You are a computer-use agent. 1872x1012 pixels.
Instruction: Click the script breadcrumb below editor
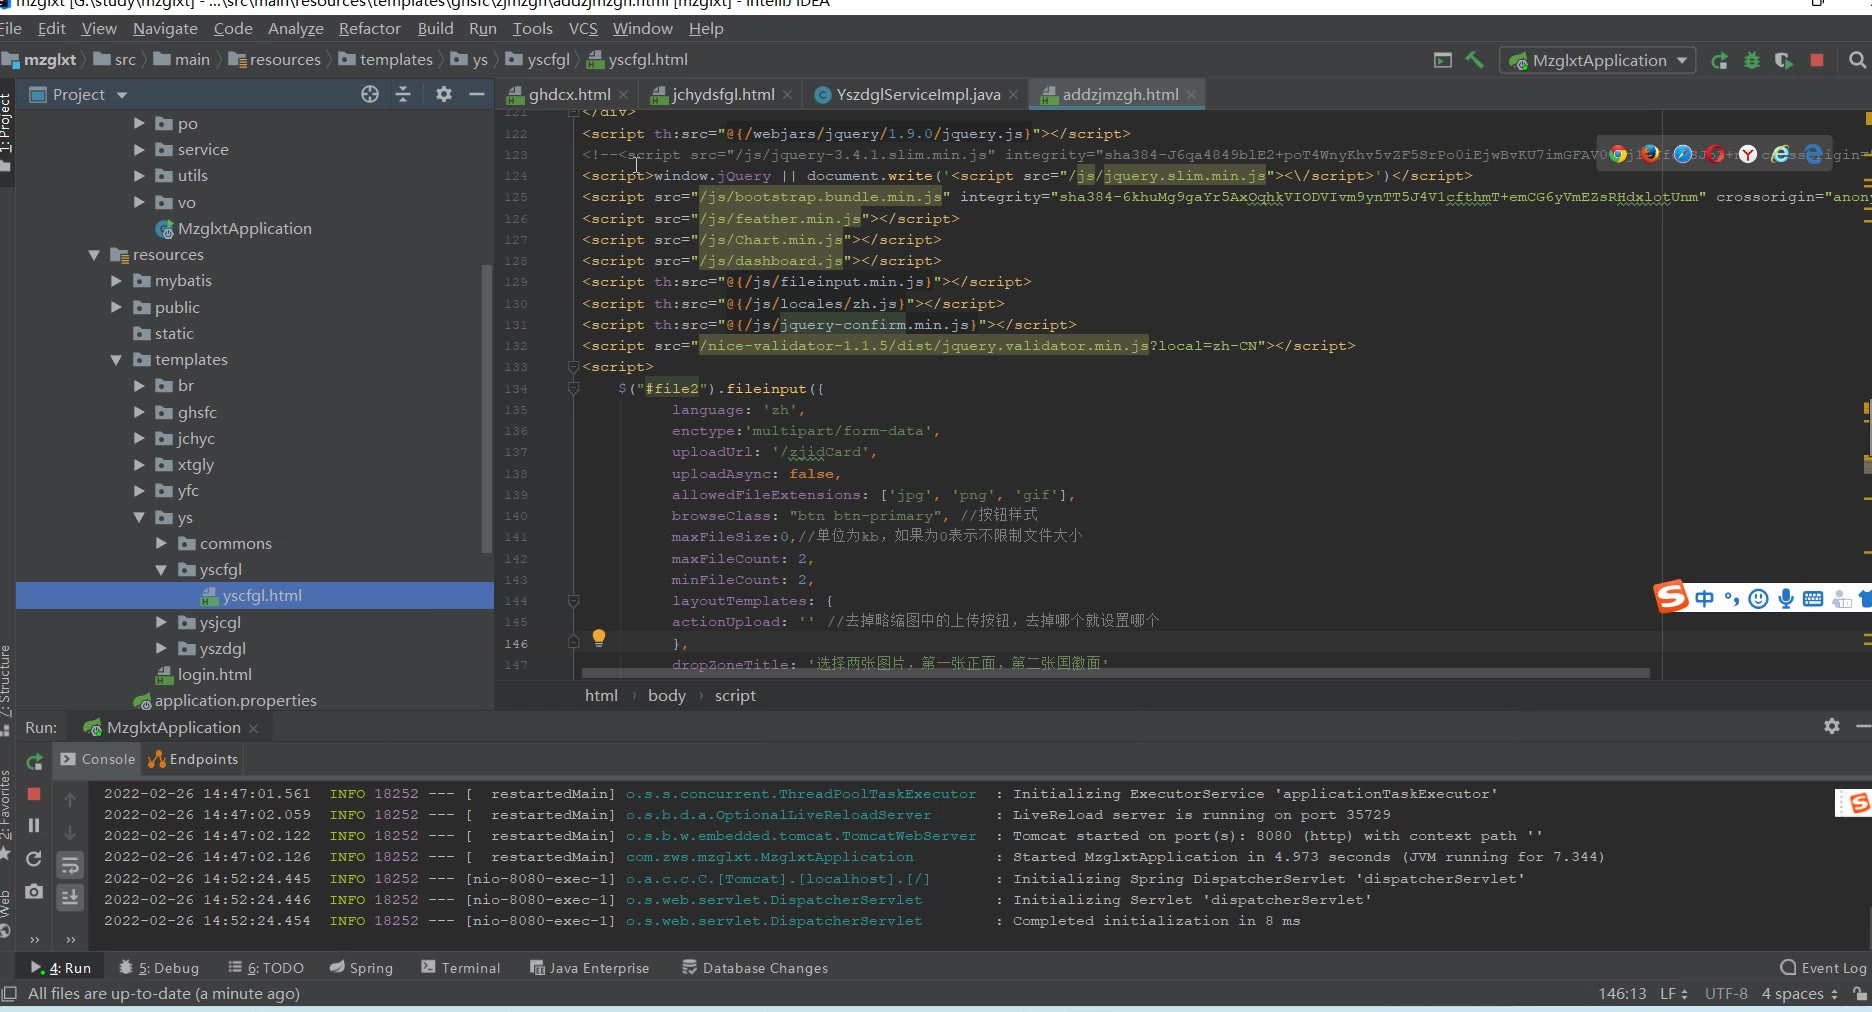pos(735,695)
